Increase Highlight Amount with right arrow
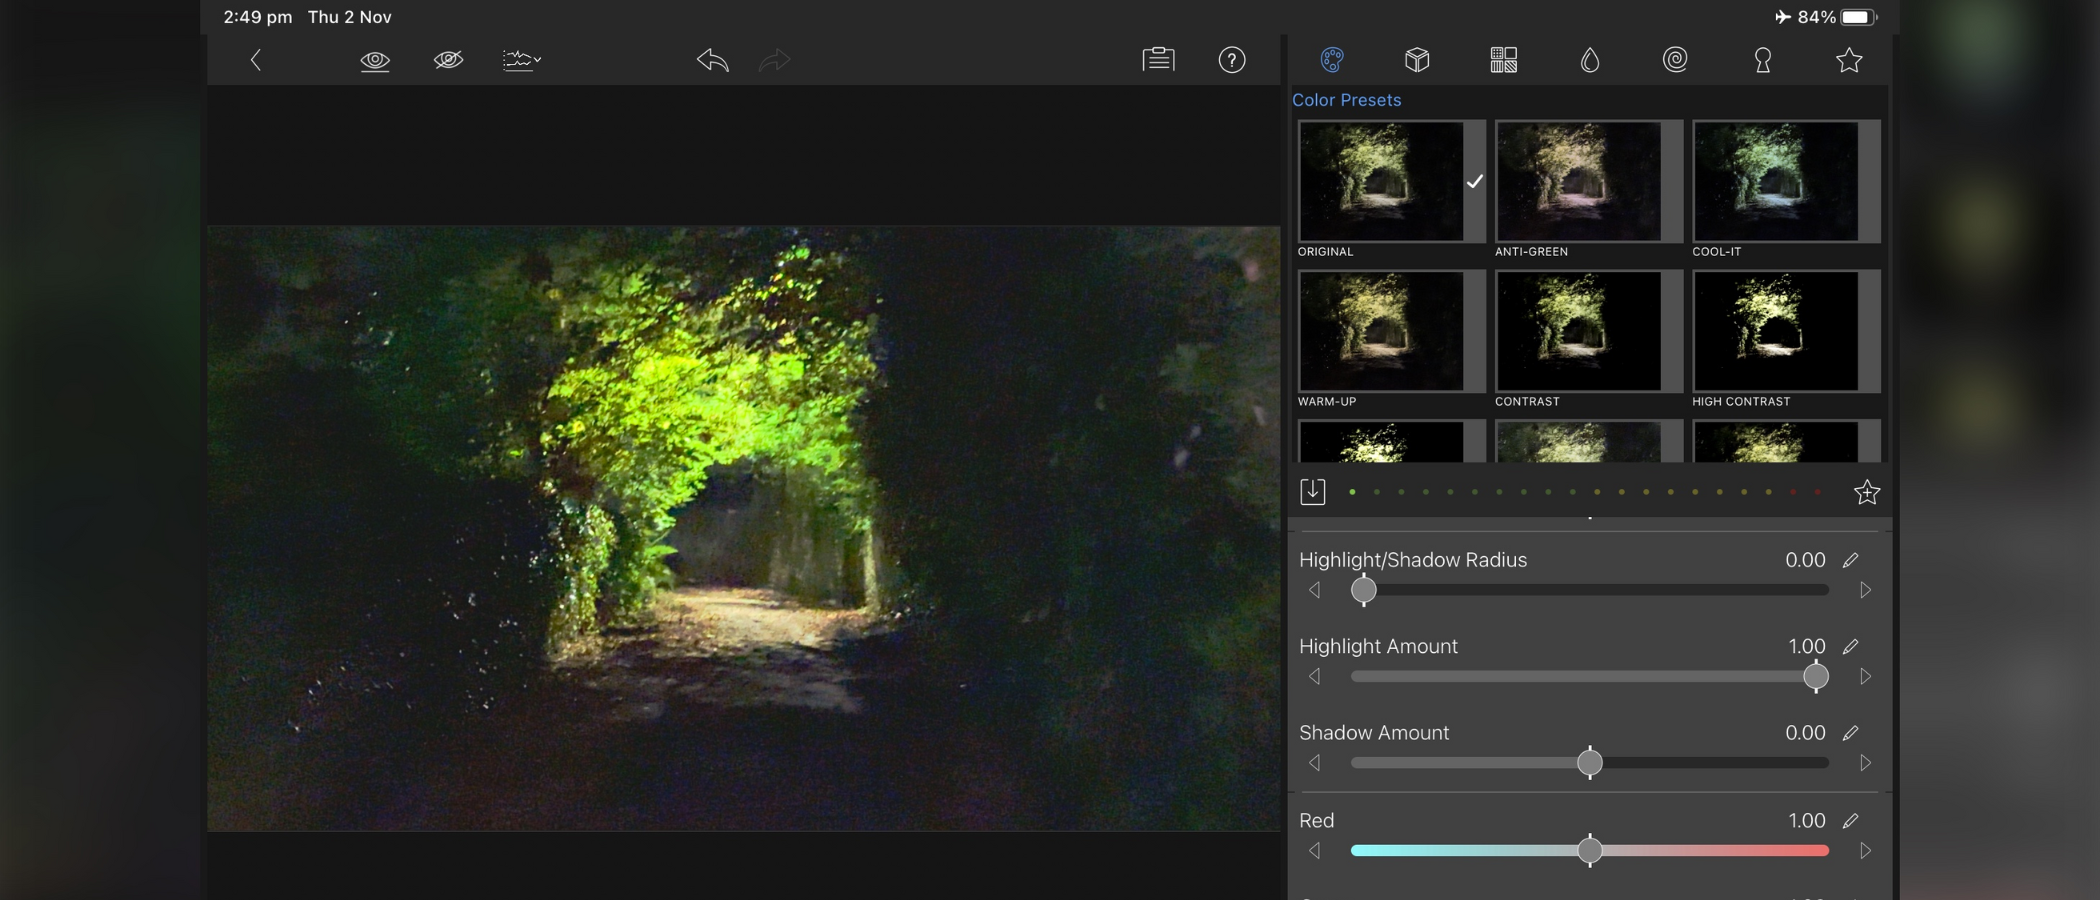2100x900 pixels. tap(1865, 677)
